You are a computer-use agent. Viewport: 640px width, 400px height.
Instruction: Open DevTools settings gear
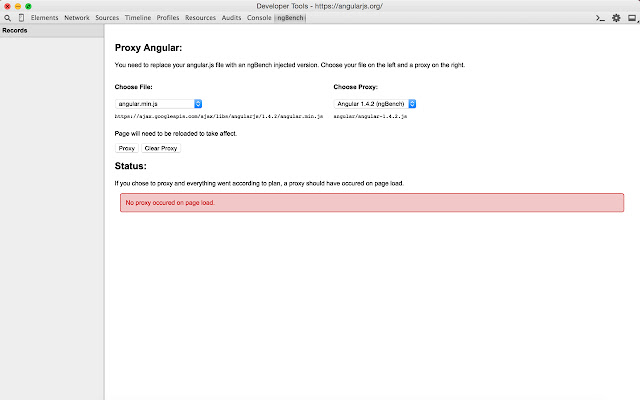point(616,18)
